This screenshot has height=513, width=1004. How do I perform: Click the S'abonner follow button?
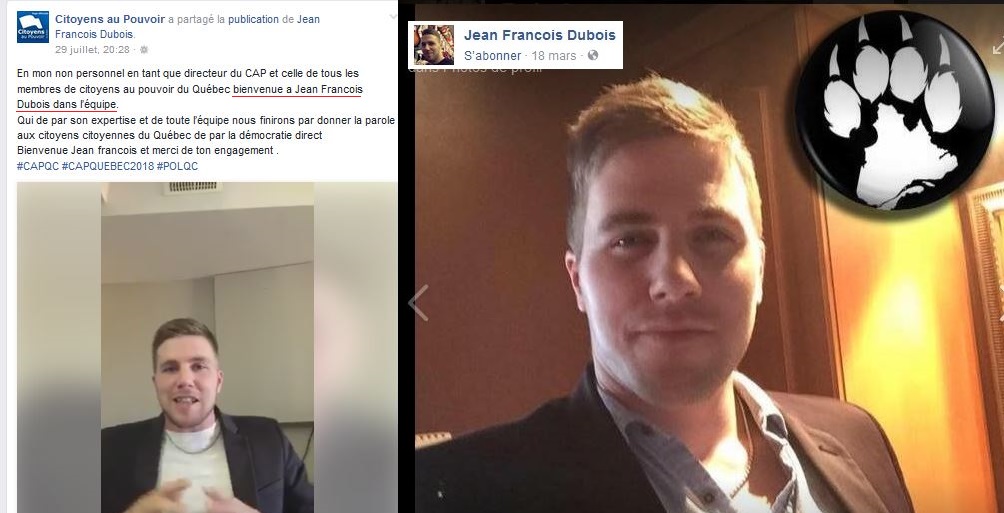click(x=492, y=56)
